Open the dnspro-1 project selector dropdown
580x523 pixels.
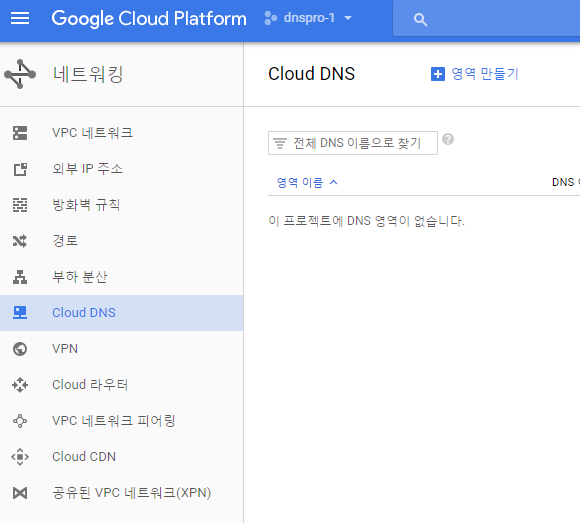pyautogui.click(x=308, y=18)
